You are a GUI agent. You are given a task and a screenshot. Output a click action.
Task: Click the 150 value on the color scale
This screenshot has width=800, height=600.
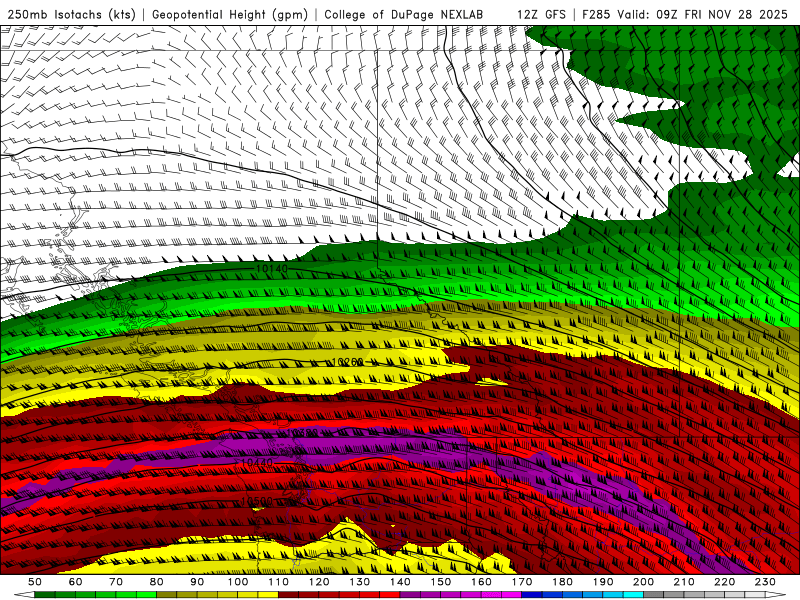click(x=441, y=582)
